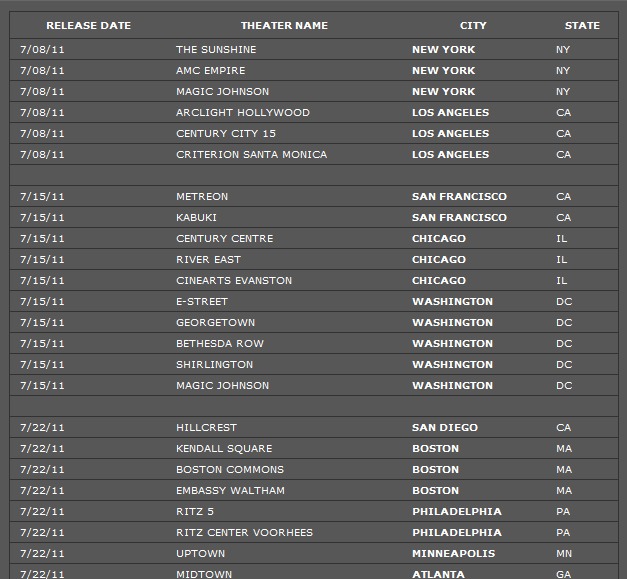Click 7/22/11 date in HILLCREST row
Image resolution: width=627 pixels, height=579 pixels.
(x=42, y=427)
